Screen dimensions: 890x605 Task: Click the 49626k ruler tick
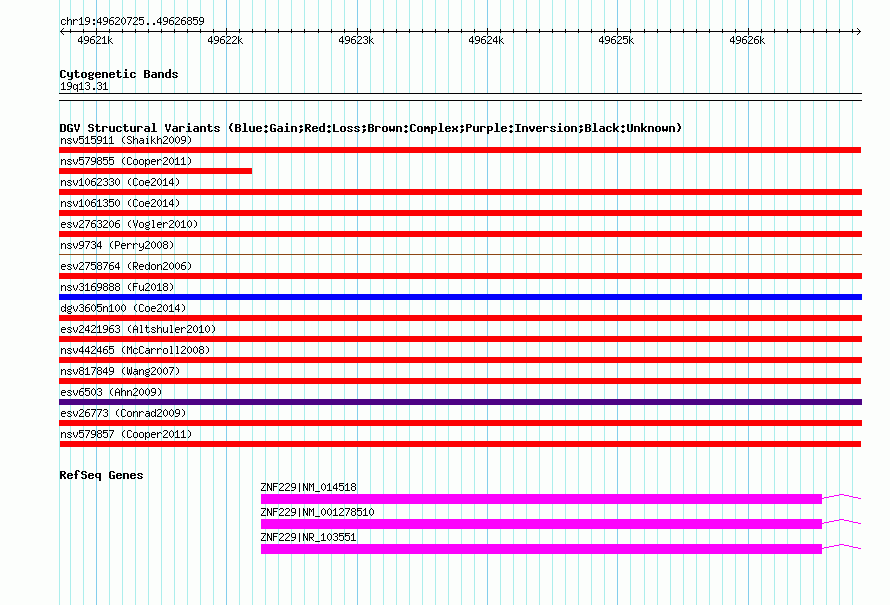point(747,40)
